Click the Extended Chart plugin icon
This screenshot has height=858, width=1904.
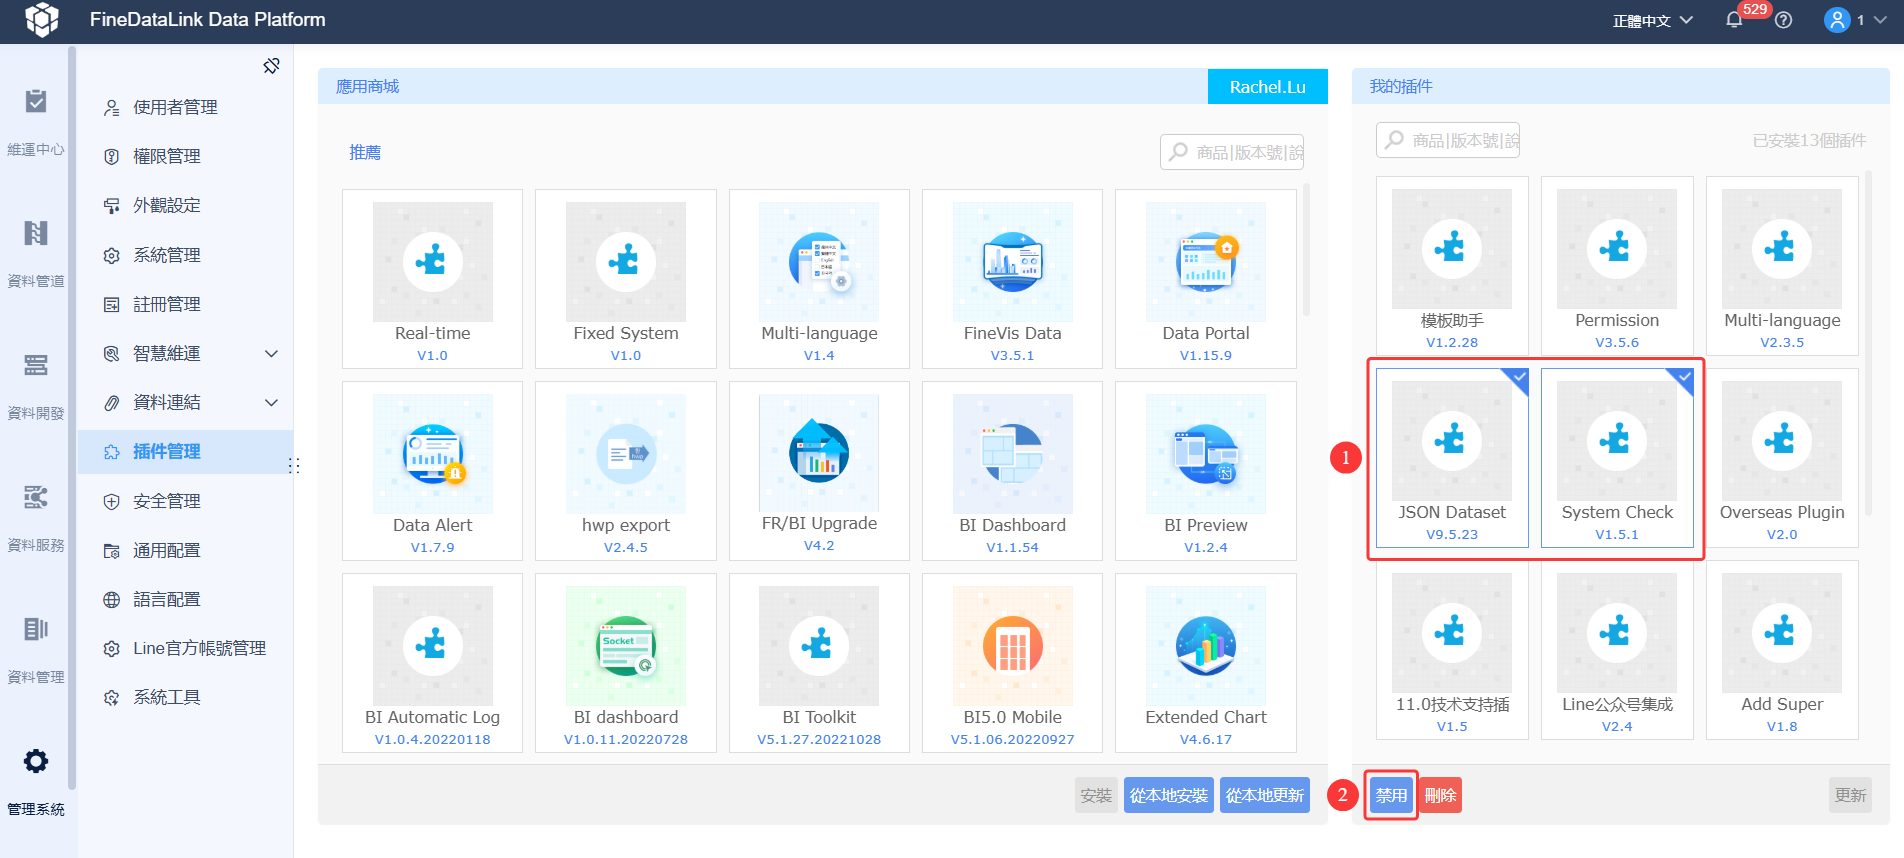(1206, 646)
